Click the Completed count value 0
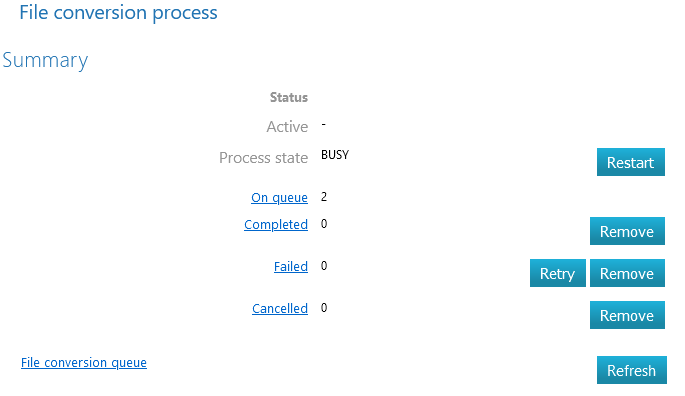685x396 pixels. click(324, 224)
